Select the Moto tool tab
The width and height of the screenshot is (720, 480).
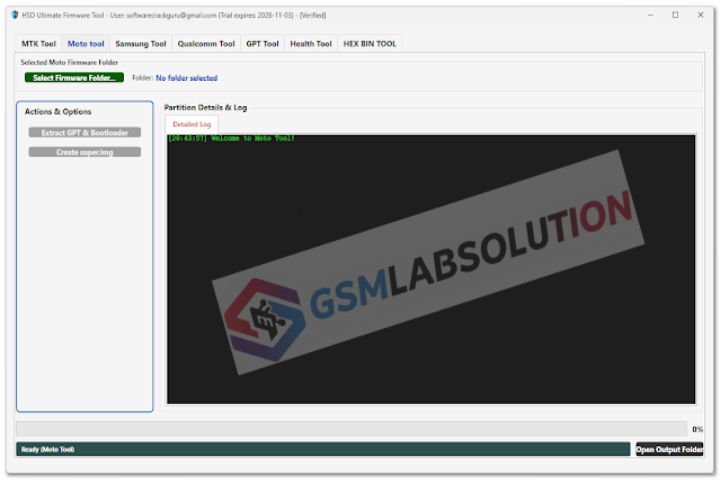pyautogui.click(x=85, y=44)
